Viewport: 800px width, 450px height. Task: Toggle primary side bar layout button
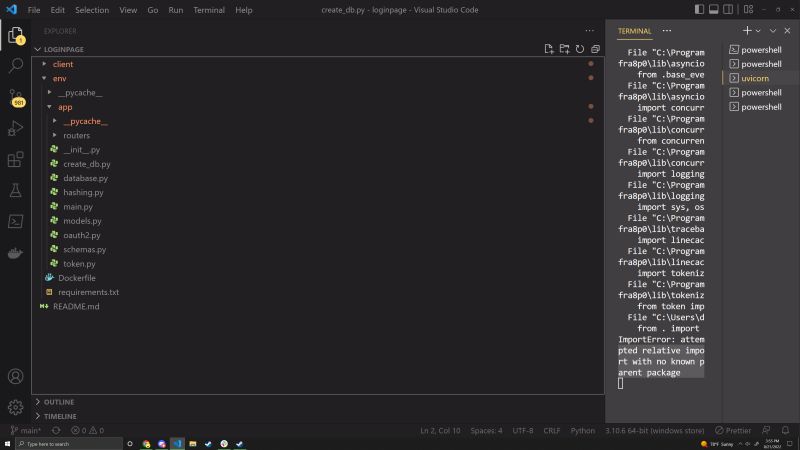click(699, 9)
